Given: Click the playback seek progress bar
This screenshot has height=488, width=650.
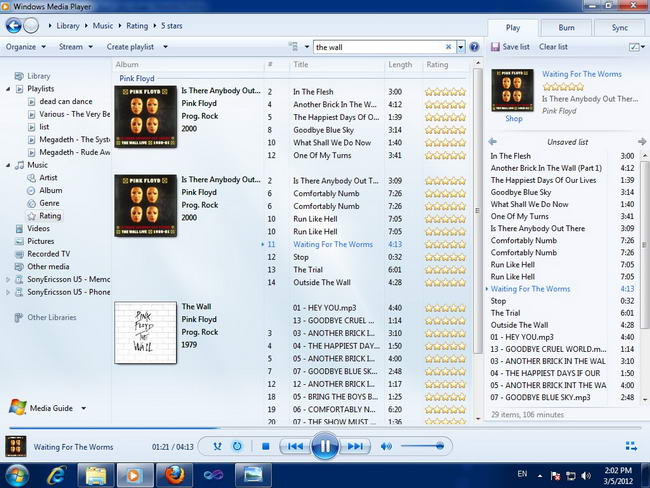Looking at the screenshot, I should [325, 427].
